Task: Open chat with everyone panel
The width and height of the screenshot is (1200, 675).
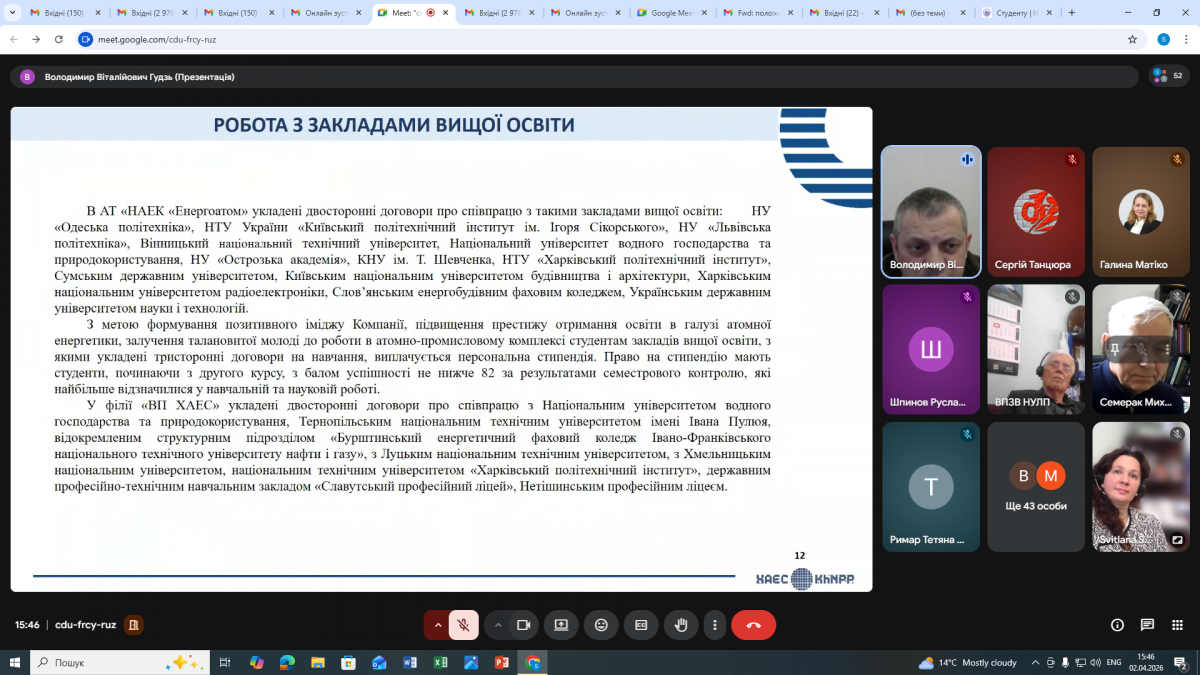Action: pyautogui.click(x=1148, y=625)
